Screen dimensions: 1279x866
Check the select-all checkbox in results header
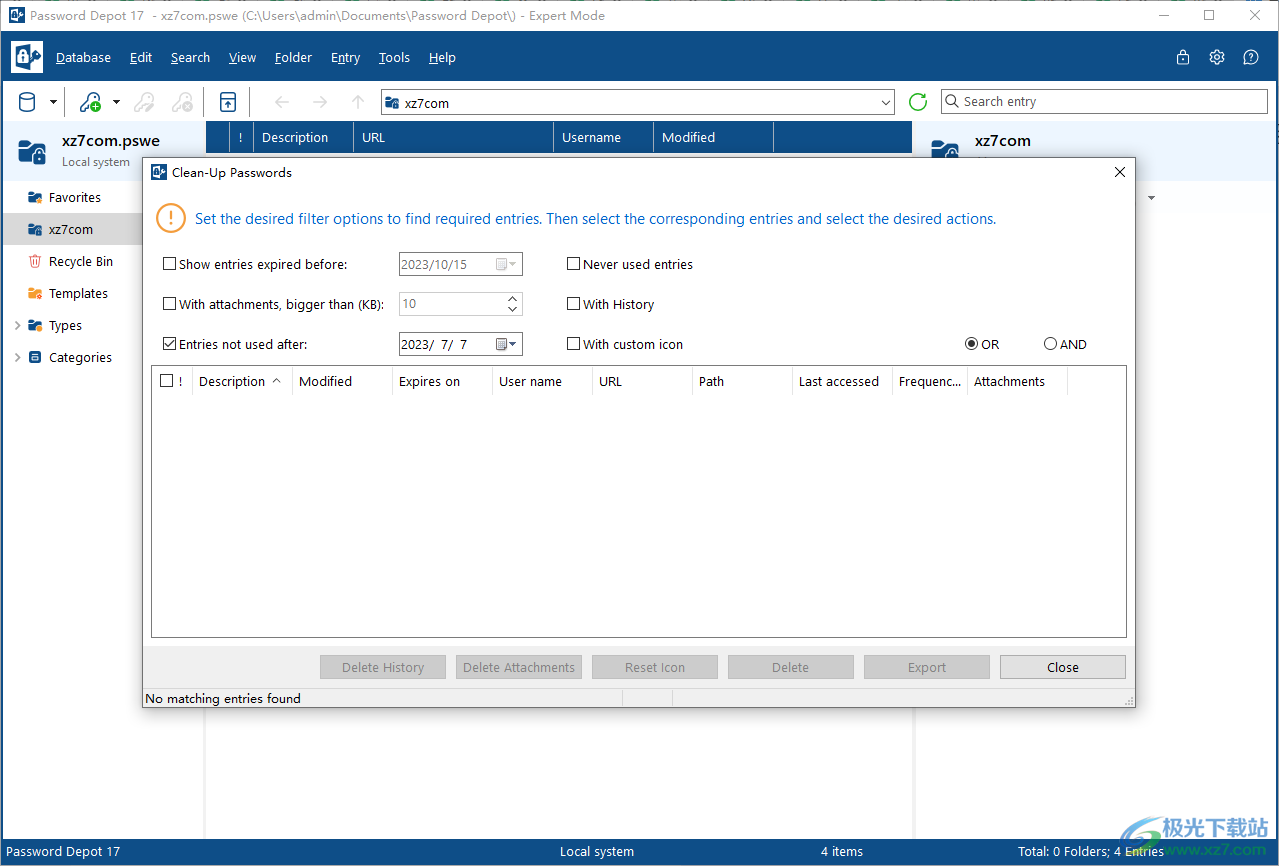166,381
